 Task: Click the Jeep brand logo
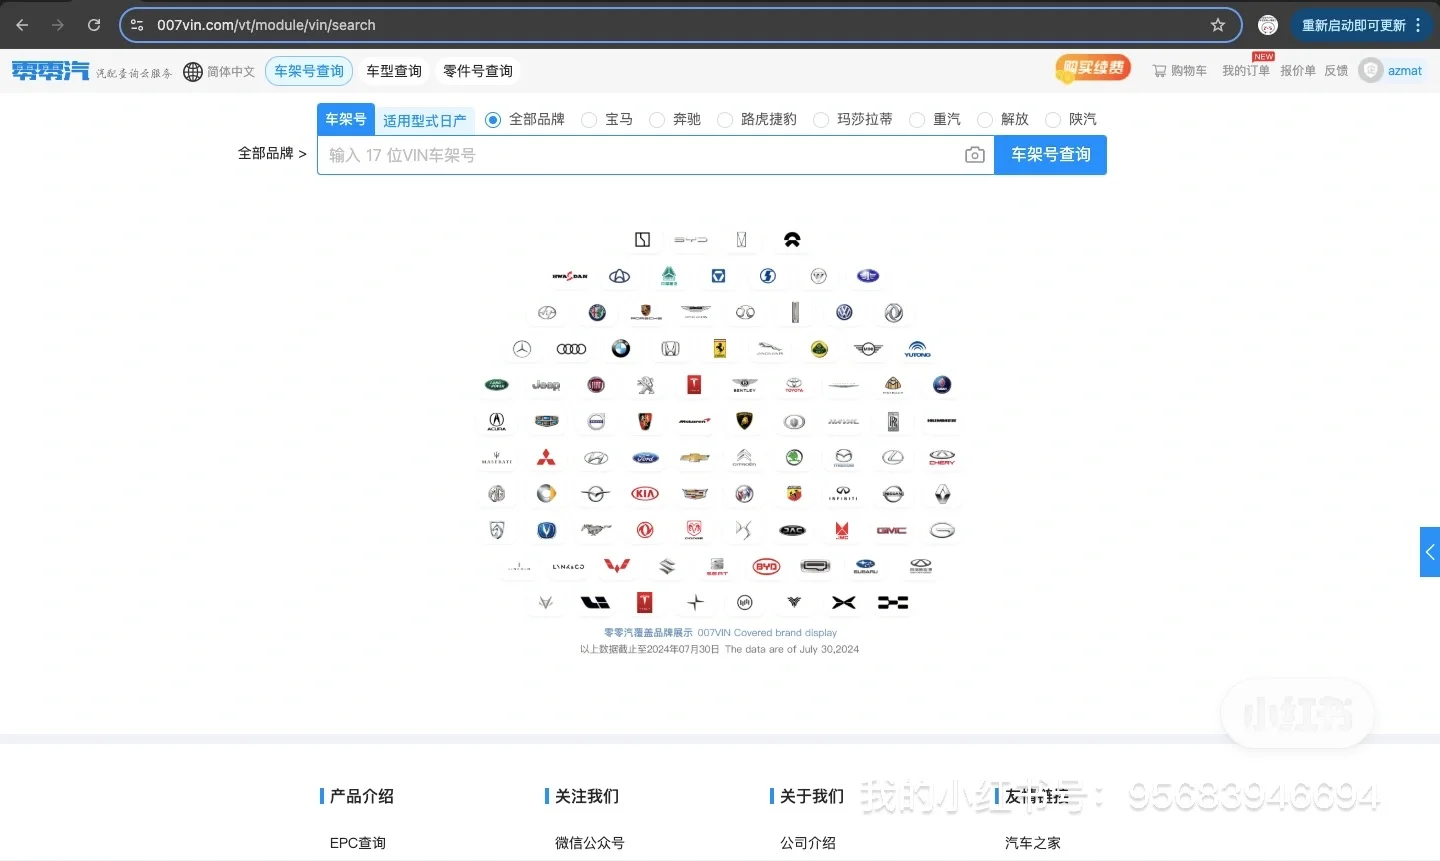click(x=545, y=385)
